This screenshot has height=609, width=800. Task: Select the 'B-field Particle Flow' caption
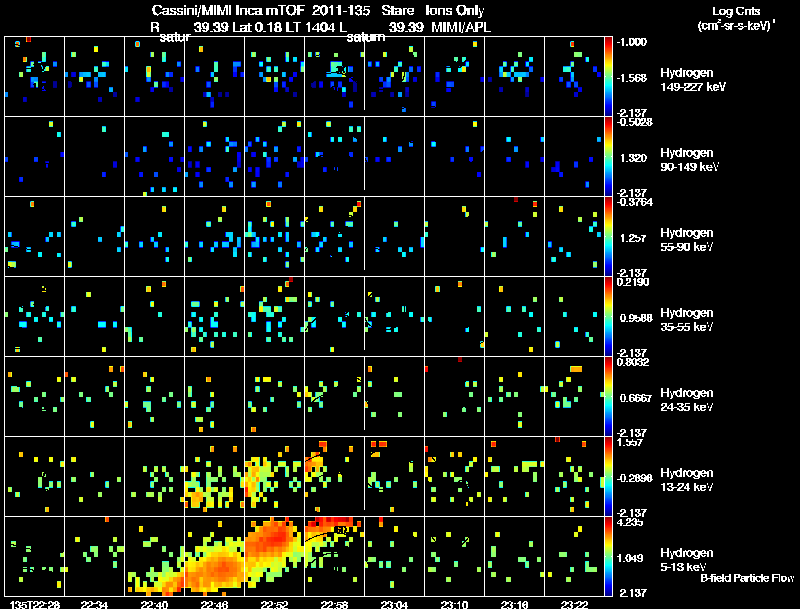747,578
